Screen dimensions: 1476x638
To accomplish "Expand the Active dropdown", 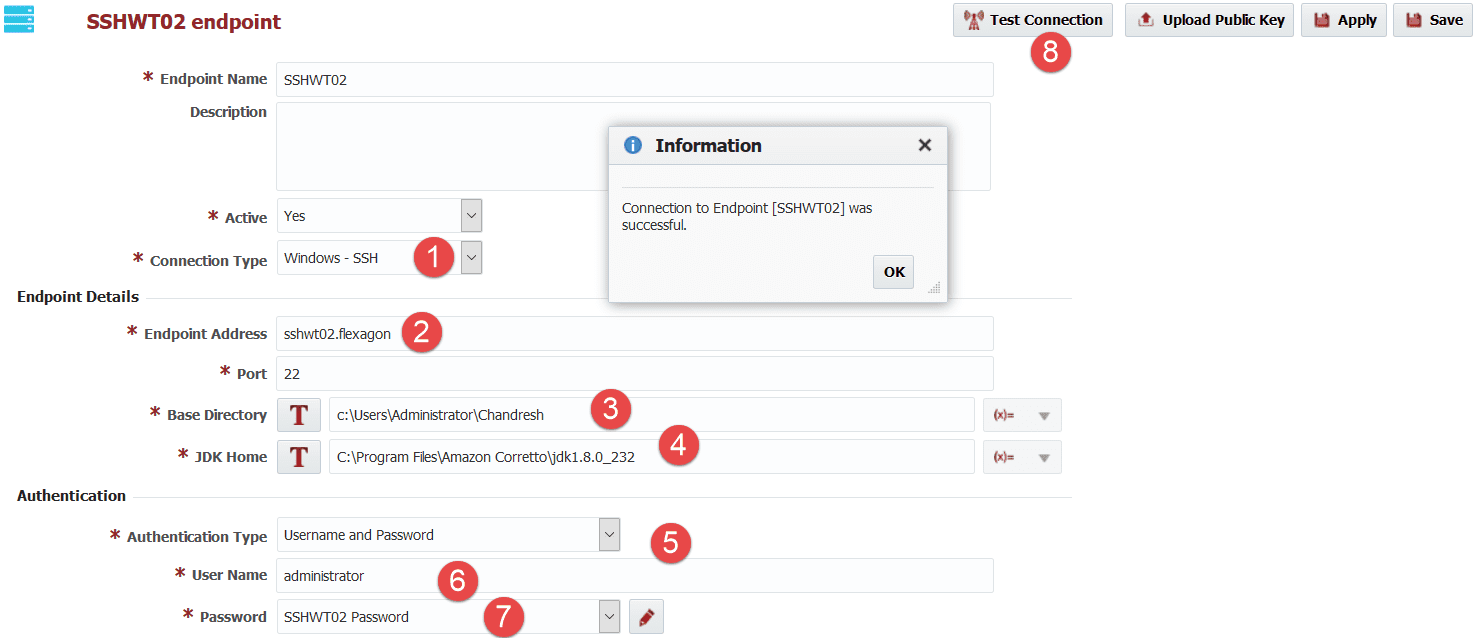I will (472, 215).
